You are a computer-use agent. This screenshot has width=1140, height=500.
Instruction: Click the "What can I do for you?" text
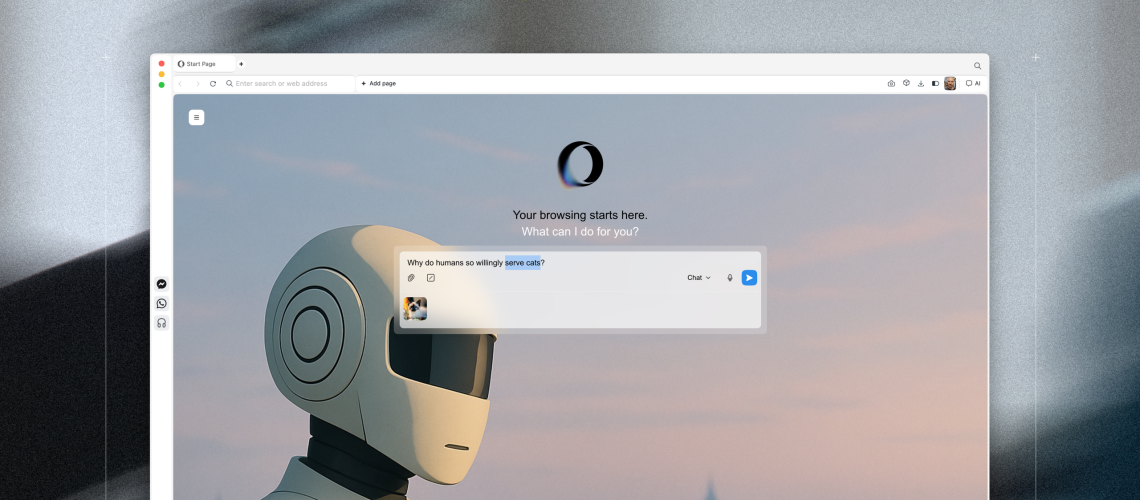click(x=580, y=232)
